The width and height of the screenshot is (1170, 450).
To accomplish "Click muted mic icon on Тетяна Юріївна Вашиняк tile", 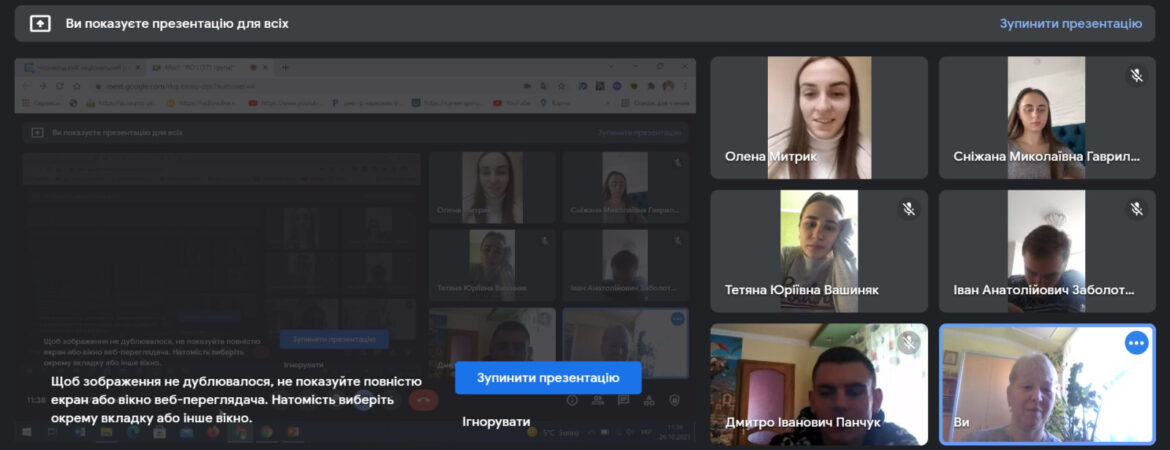I will [909, 209].
